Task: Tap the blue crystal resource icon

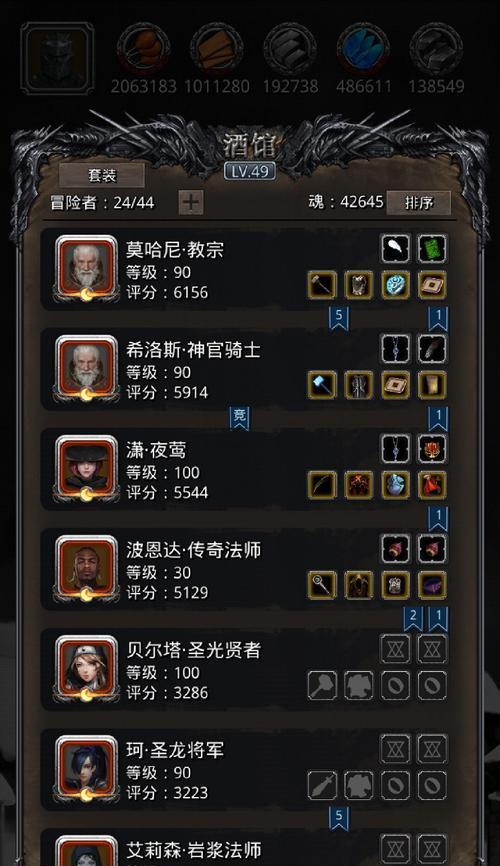Action: pos(363,49)
